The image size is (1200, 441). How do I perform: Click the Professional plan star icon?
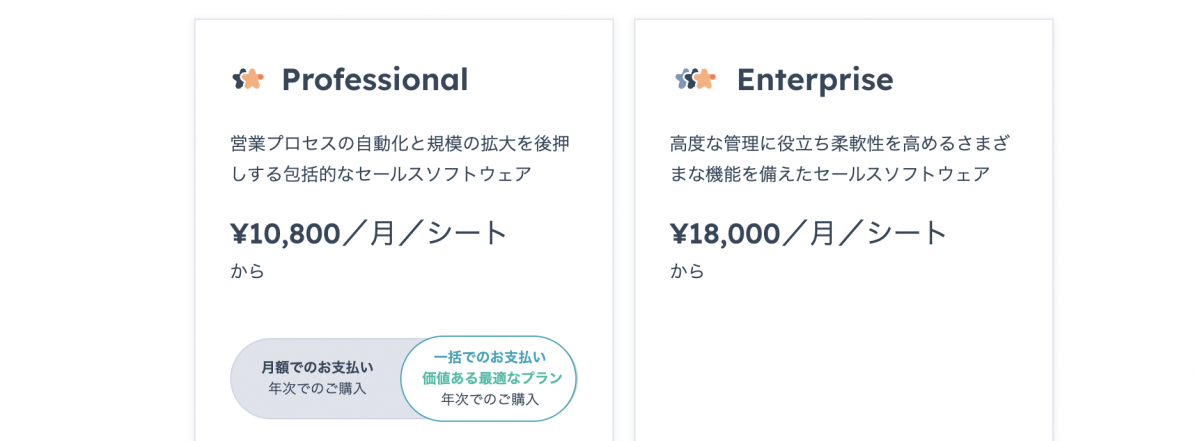click(x=248, y=79)
